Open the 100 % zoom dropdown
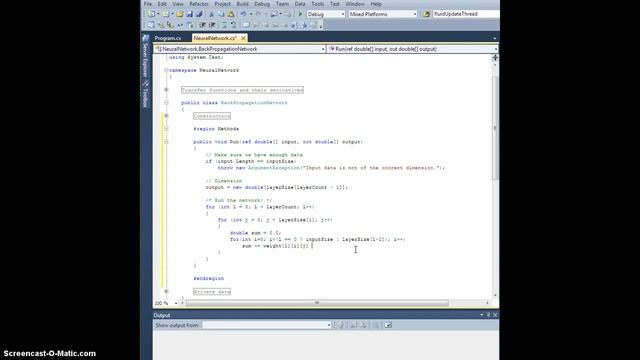 (x=176, y=303)
